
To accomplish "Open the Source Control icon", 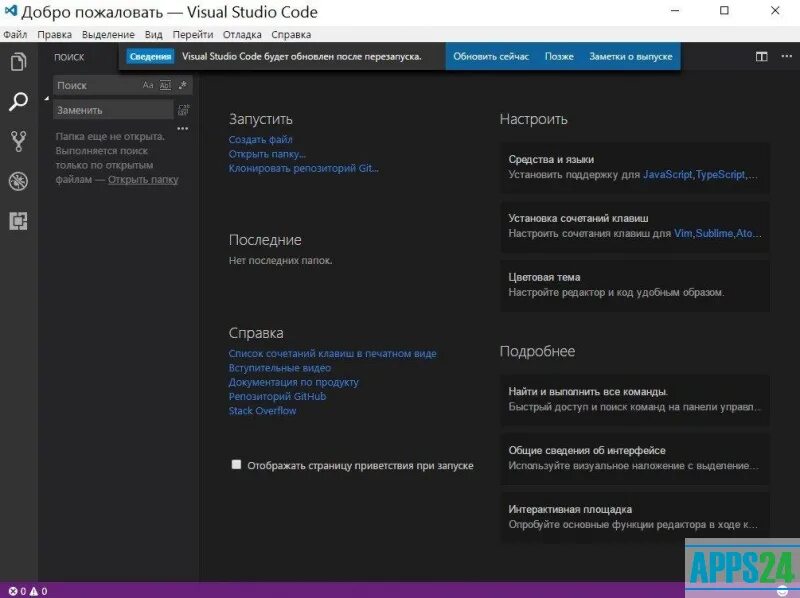I will pos(18,141).
